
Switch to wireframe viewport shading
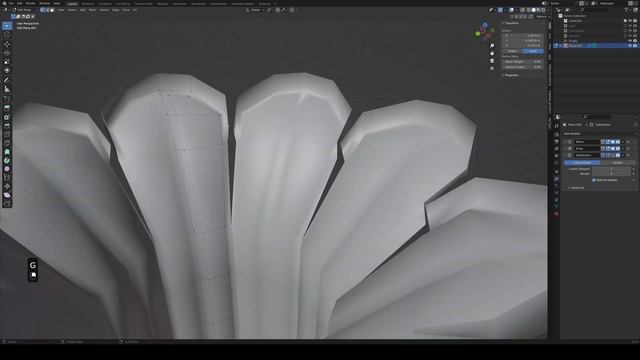tap(529, 10)
